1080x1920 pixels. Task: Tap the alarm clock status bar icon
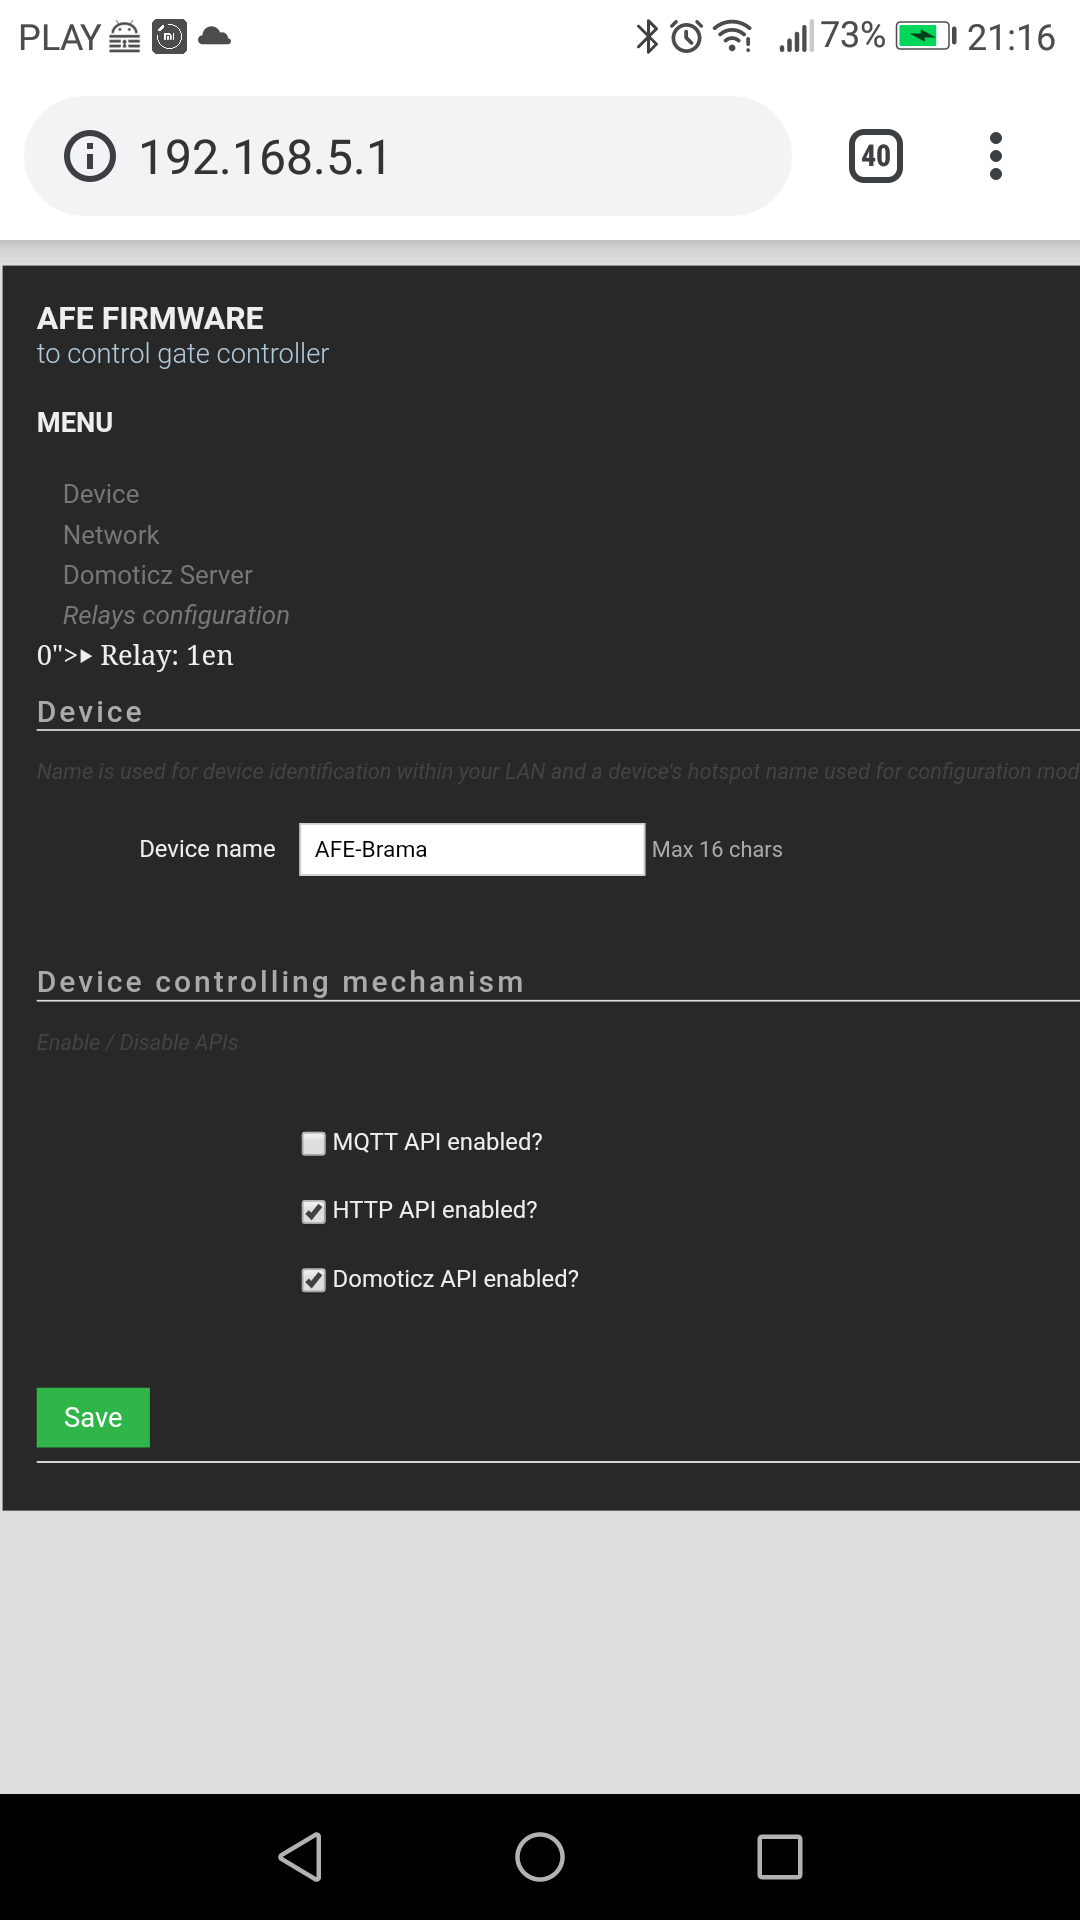687,37
